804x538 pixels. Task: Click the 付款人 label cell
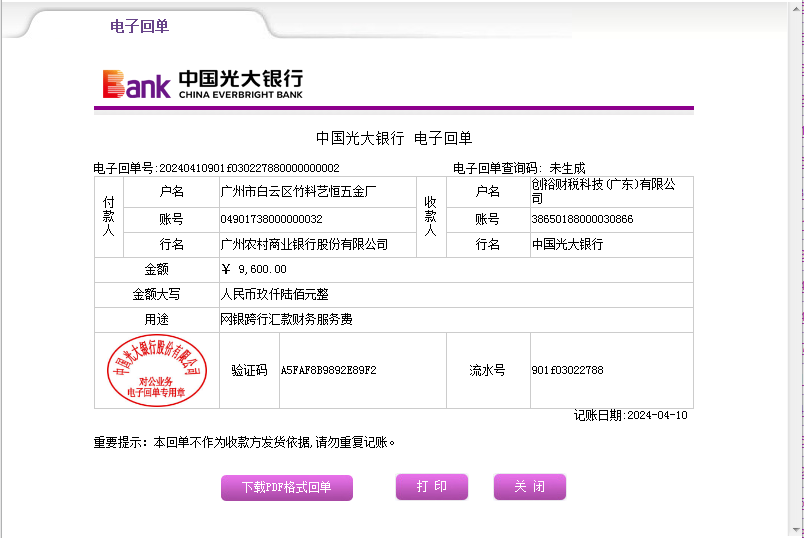pos(109,216)
